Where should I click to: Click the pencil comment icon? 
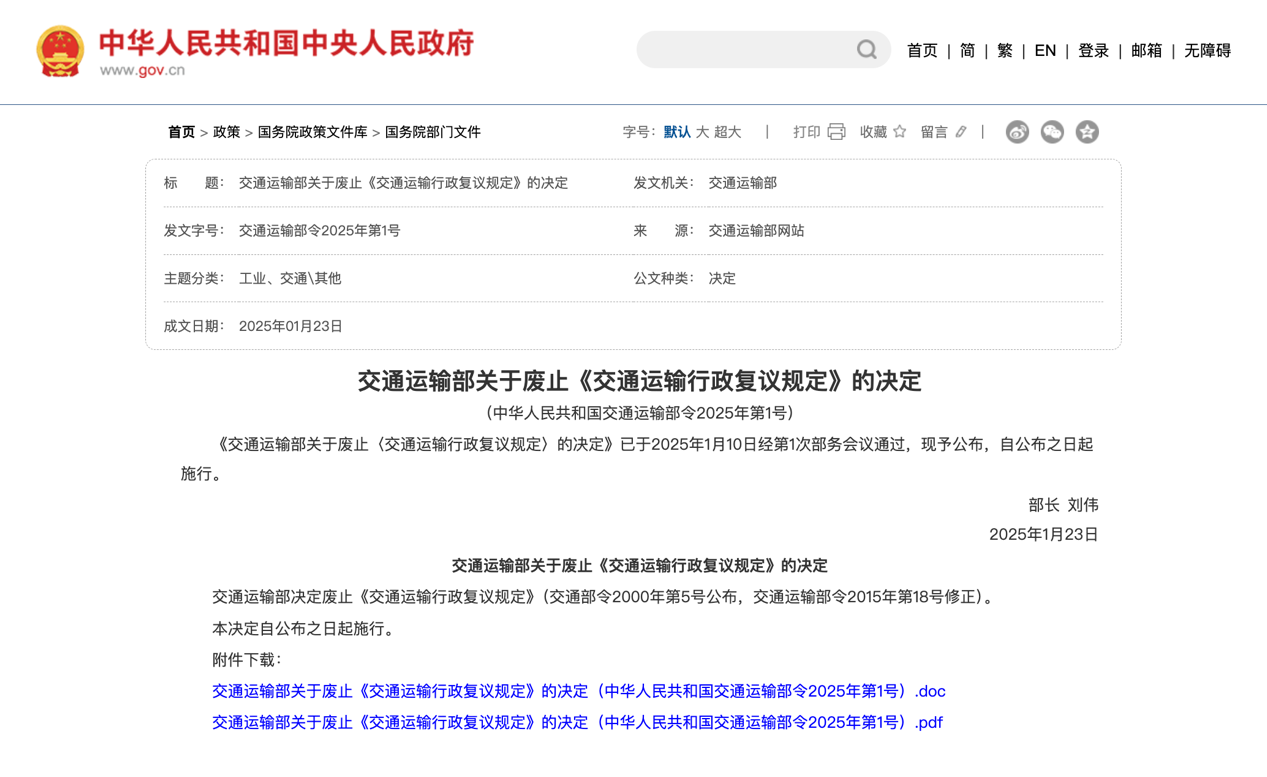[x=961, y=132]
